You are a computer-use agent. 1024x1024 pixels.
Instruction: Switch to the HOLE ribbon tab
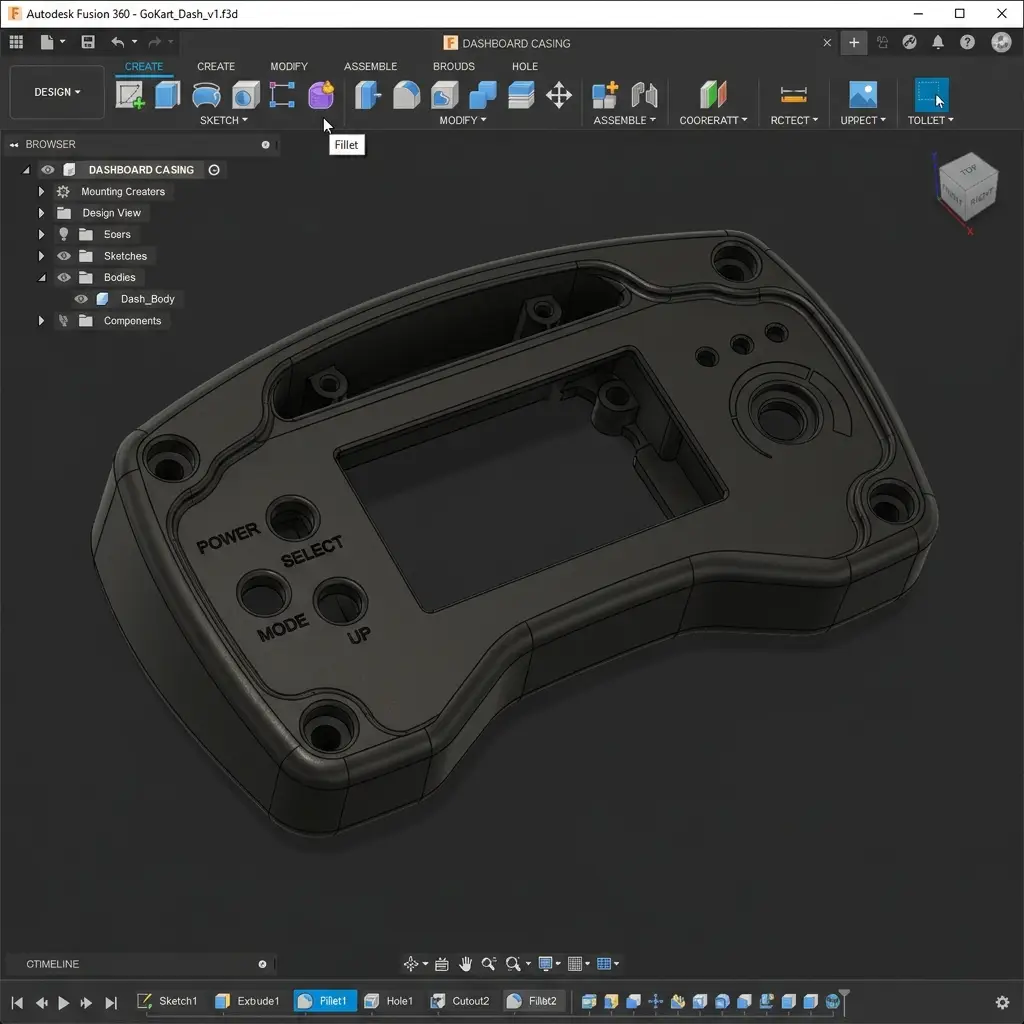click(x=525, y=67)
